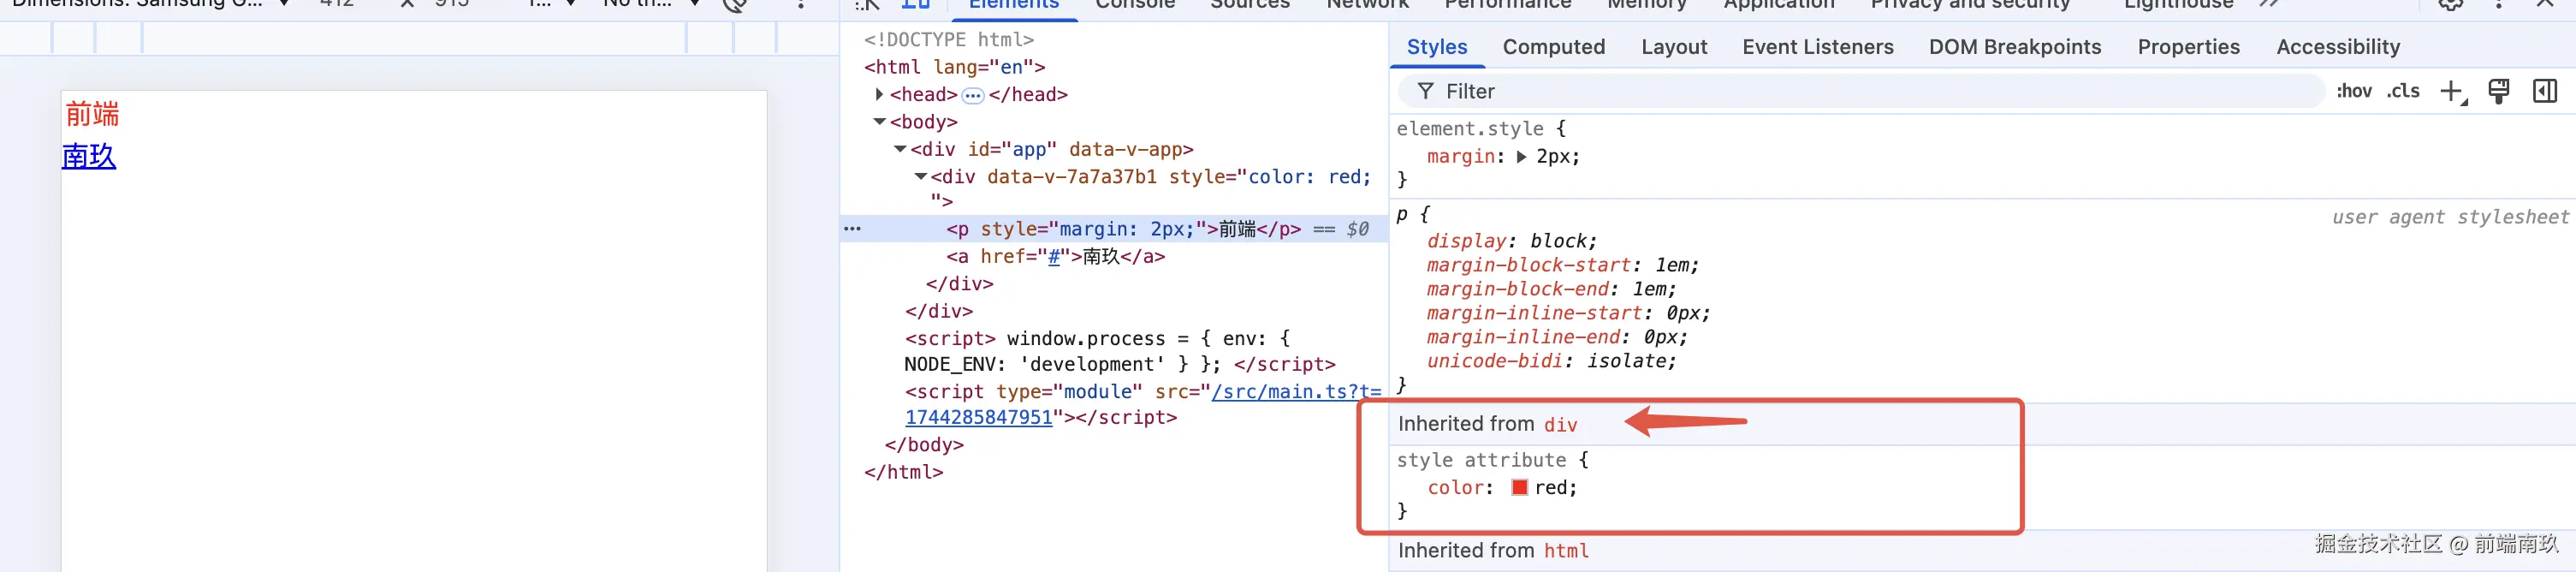
Task: Switch to the Styles tab
Action: pos(1436,47)
